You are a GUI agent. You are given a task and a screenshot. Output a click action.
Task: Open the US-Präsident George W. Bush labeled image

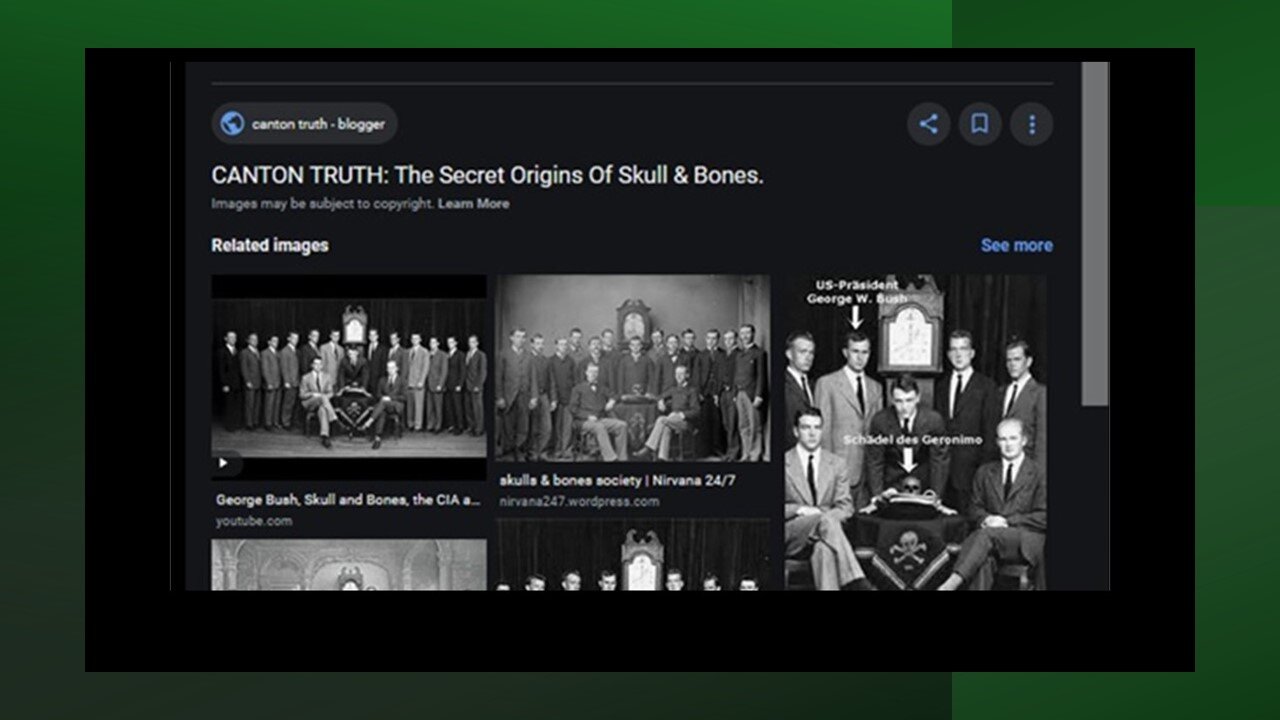pyautogui.click(x=915, y=432)
